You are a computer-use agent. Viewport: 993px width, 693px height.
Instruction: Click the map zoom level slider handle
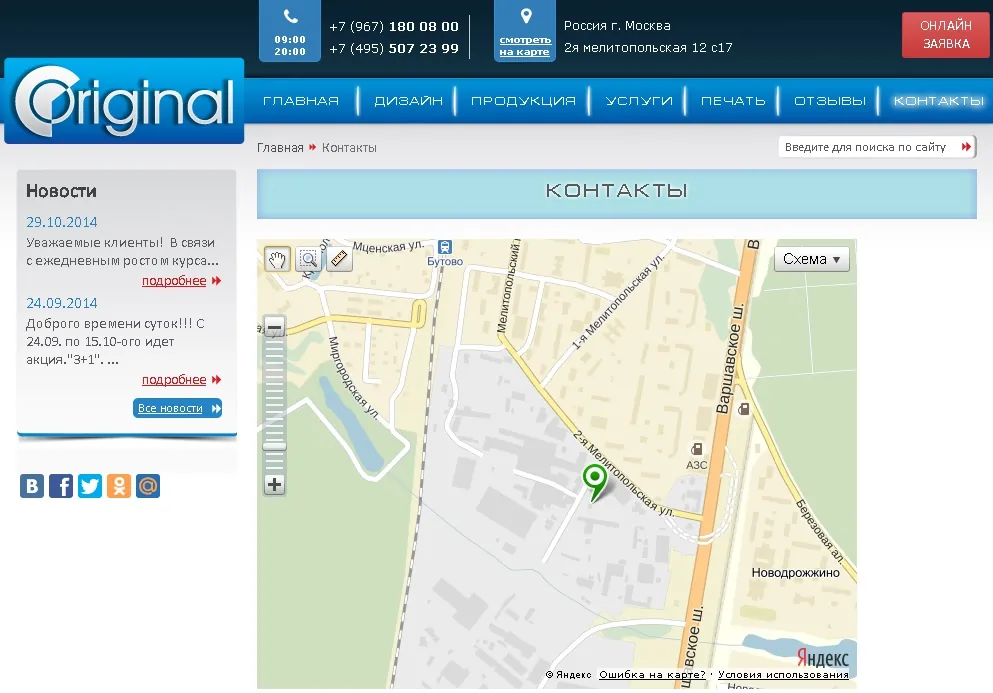coord(274,447)
